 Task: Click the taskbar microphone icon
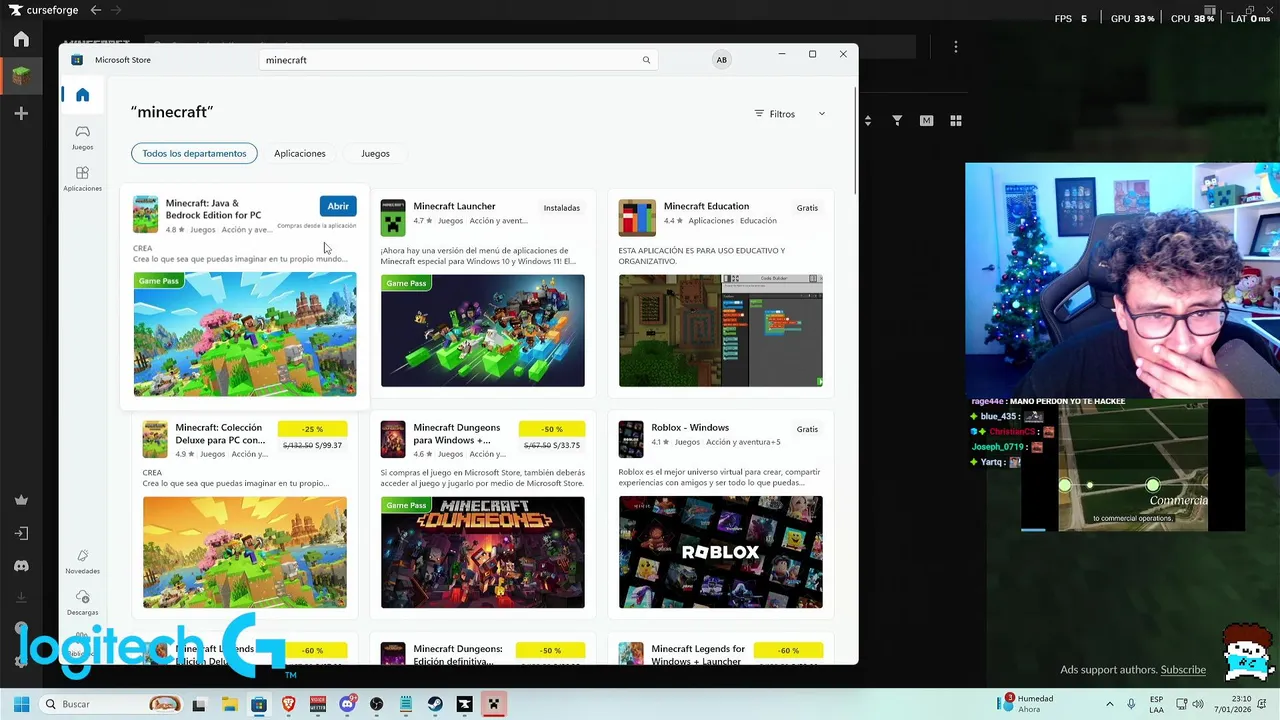click(1131, 704)
